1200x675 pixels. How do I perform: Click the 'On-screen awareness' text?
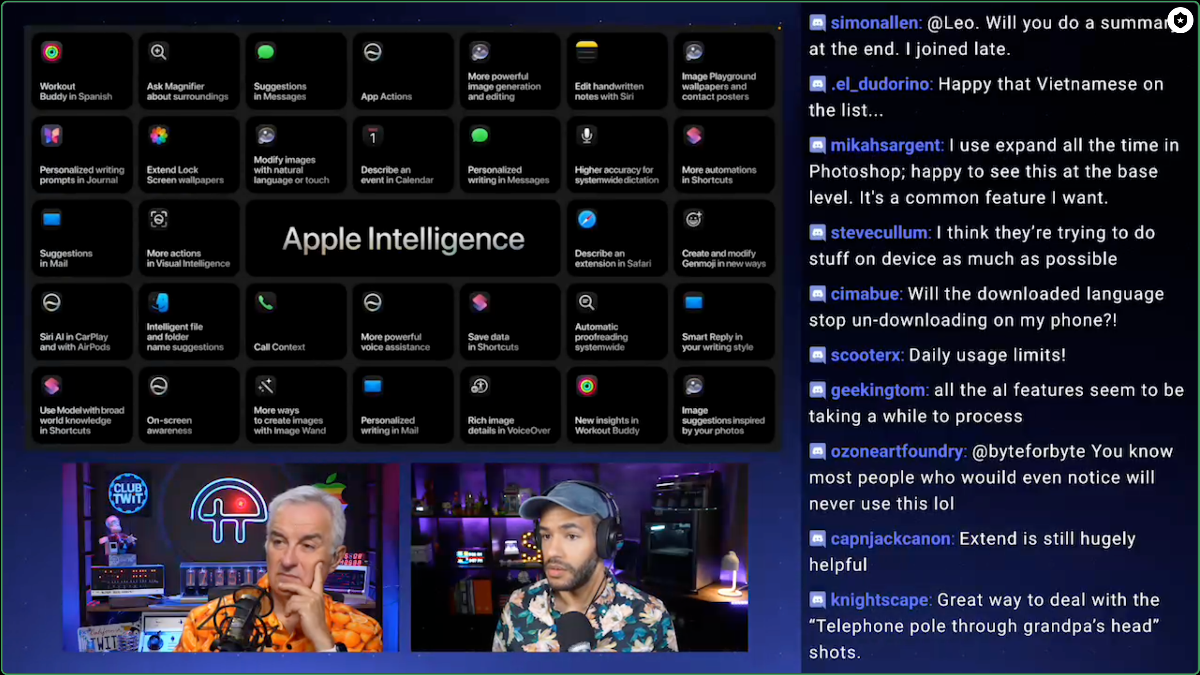170,425
